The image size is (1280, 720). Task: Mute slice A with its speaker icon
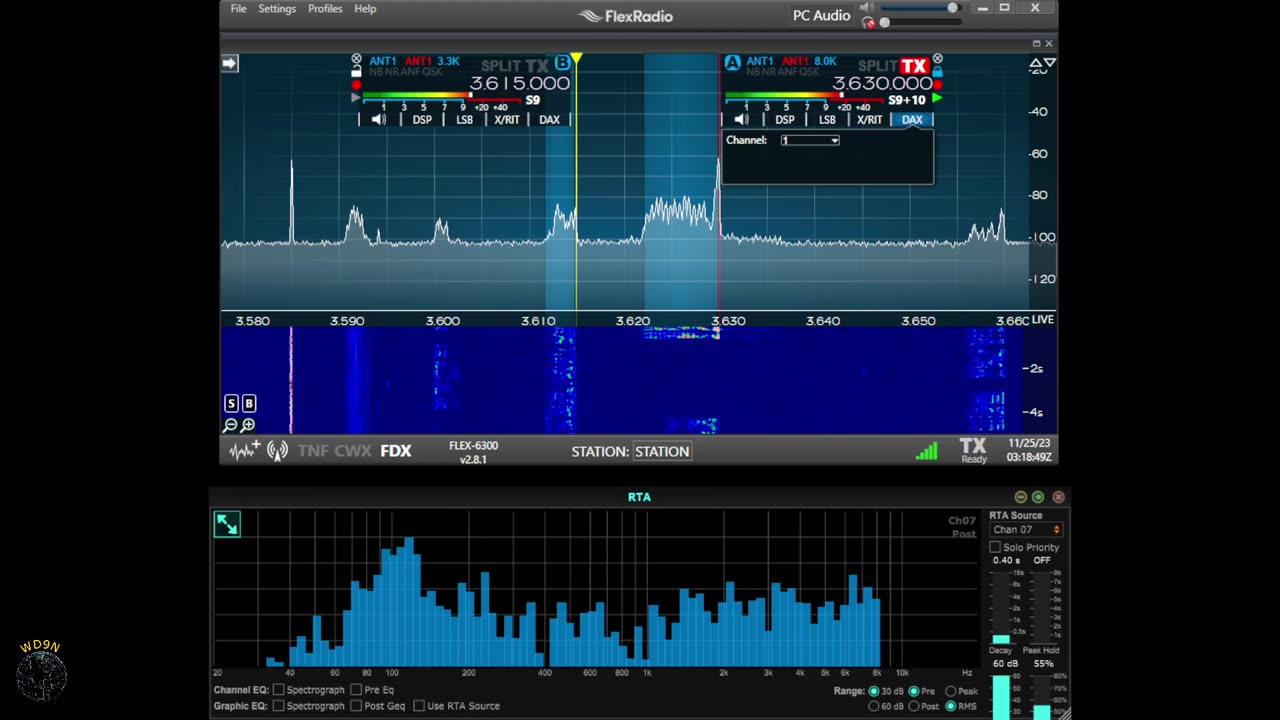coord(741,120)
